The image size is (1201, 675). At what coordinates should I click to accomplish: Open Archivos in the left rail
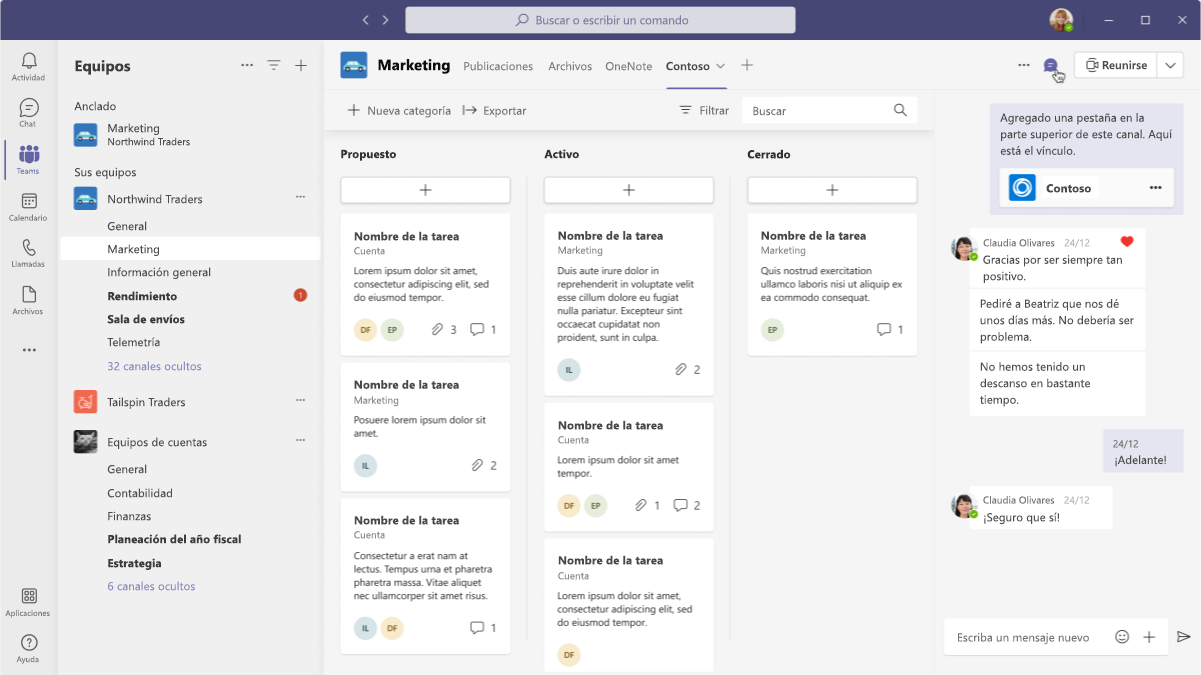click(x=28, y=300)
